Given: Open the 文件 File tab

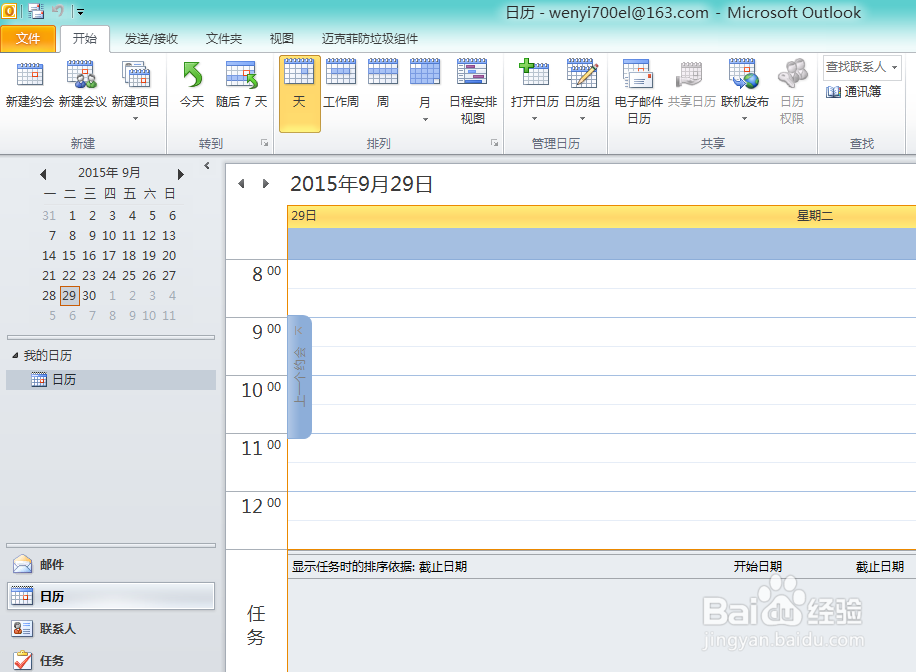Looking at the screenshot, I should click(28, 39).
